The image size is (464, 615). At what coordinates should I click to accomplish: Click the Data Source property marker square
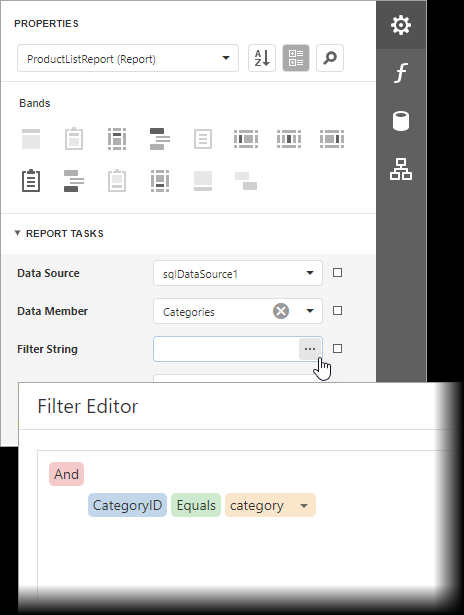tap(337, 273)
